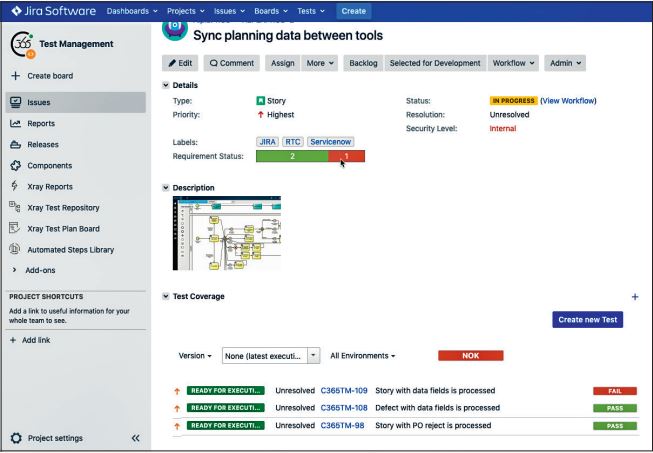Screen dimensions: 653x453
Task: Open Xray Test Plan Board icon
Action: [x=17, y=229]
